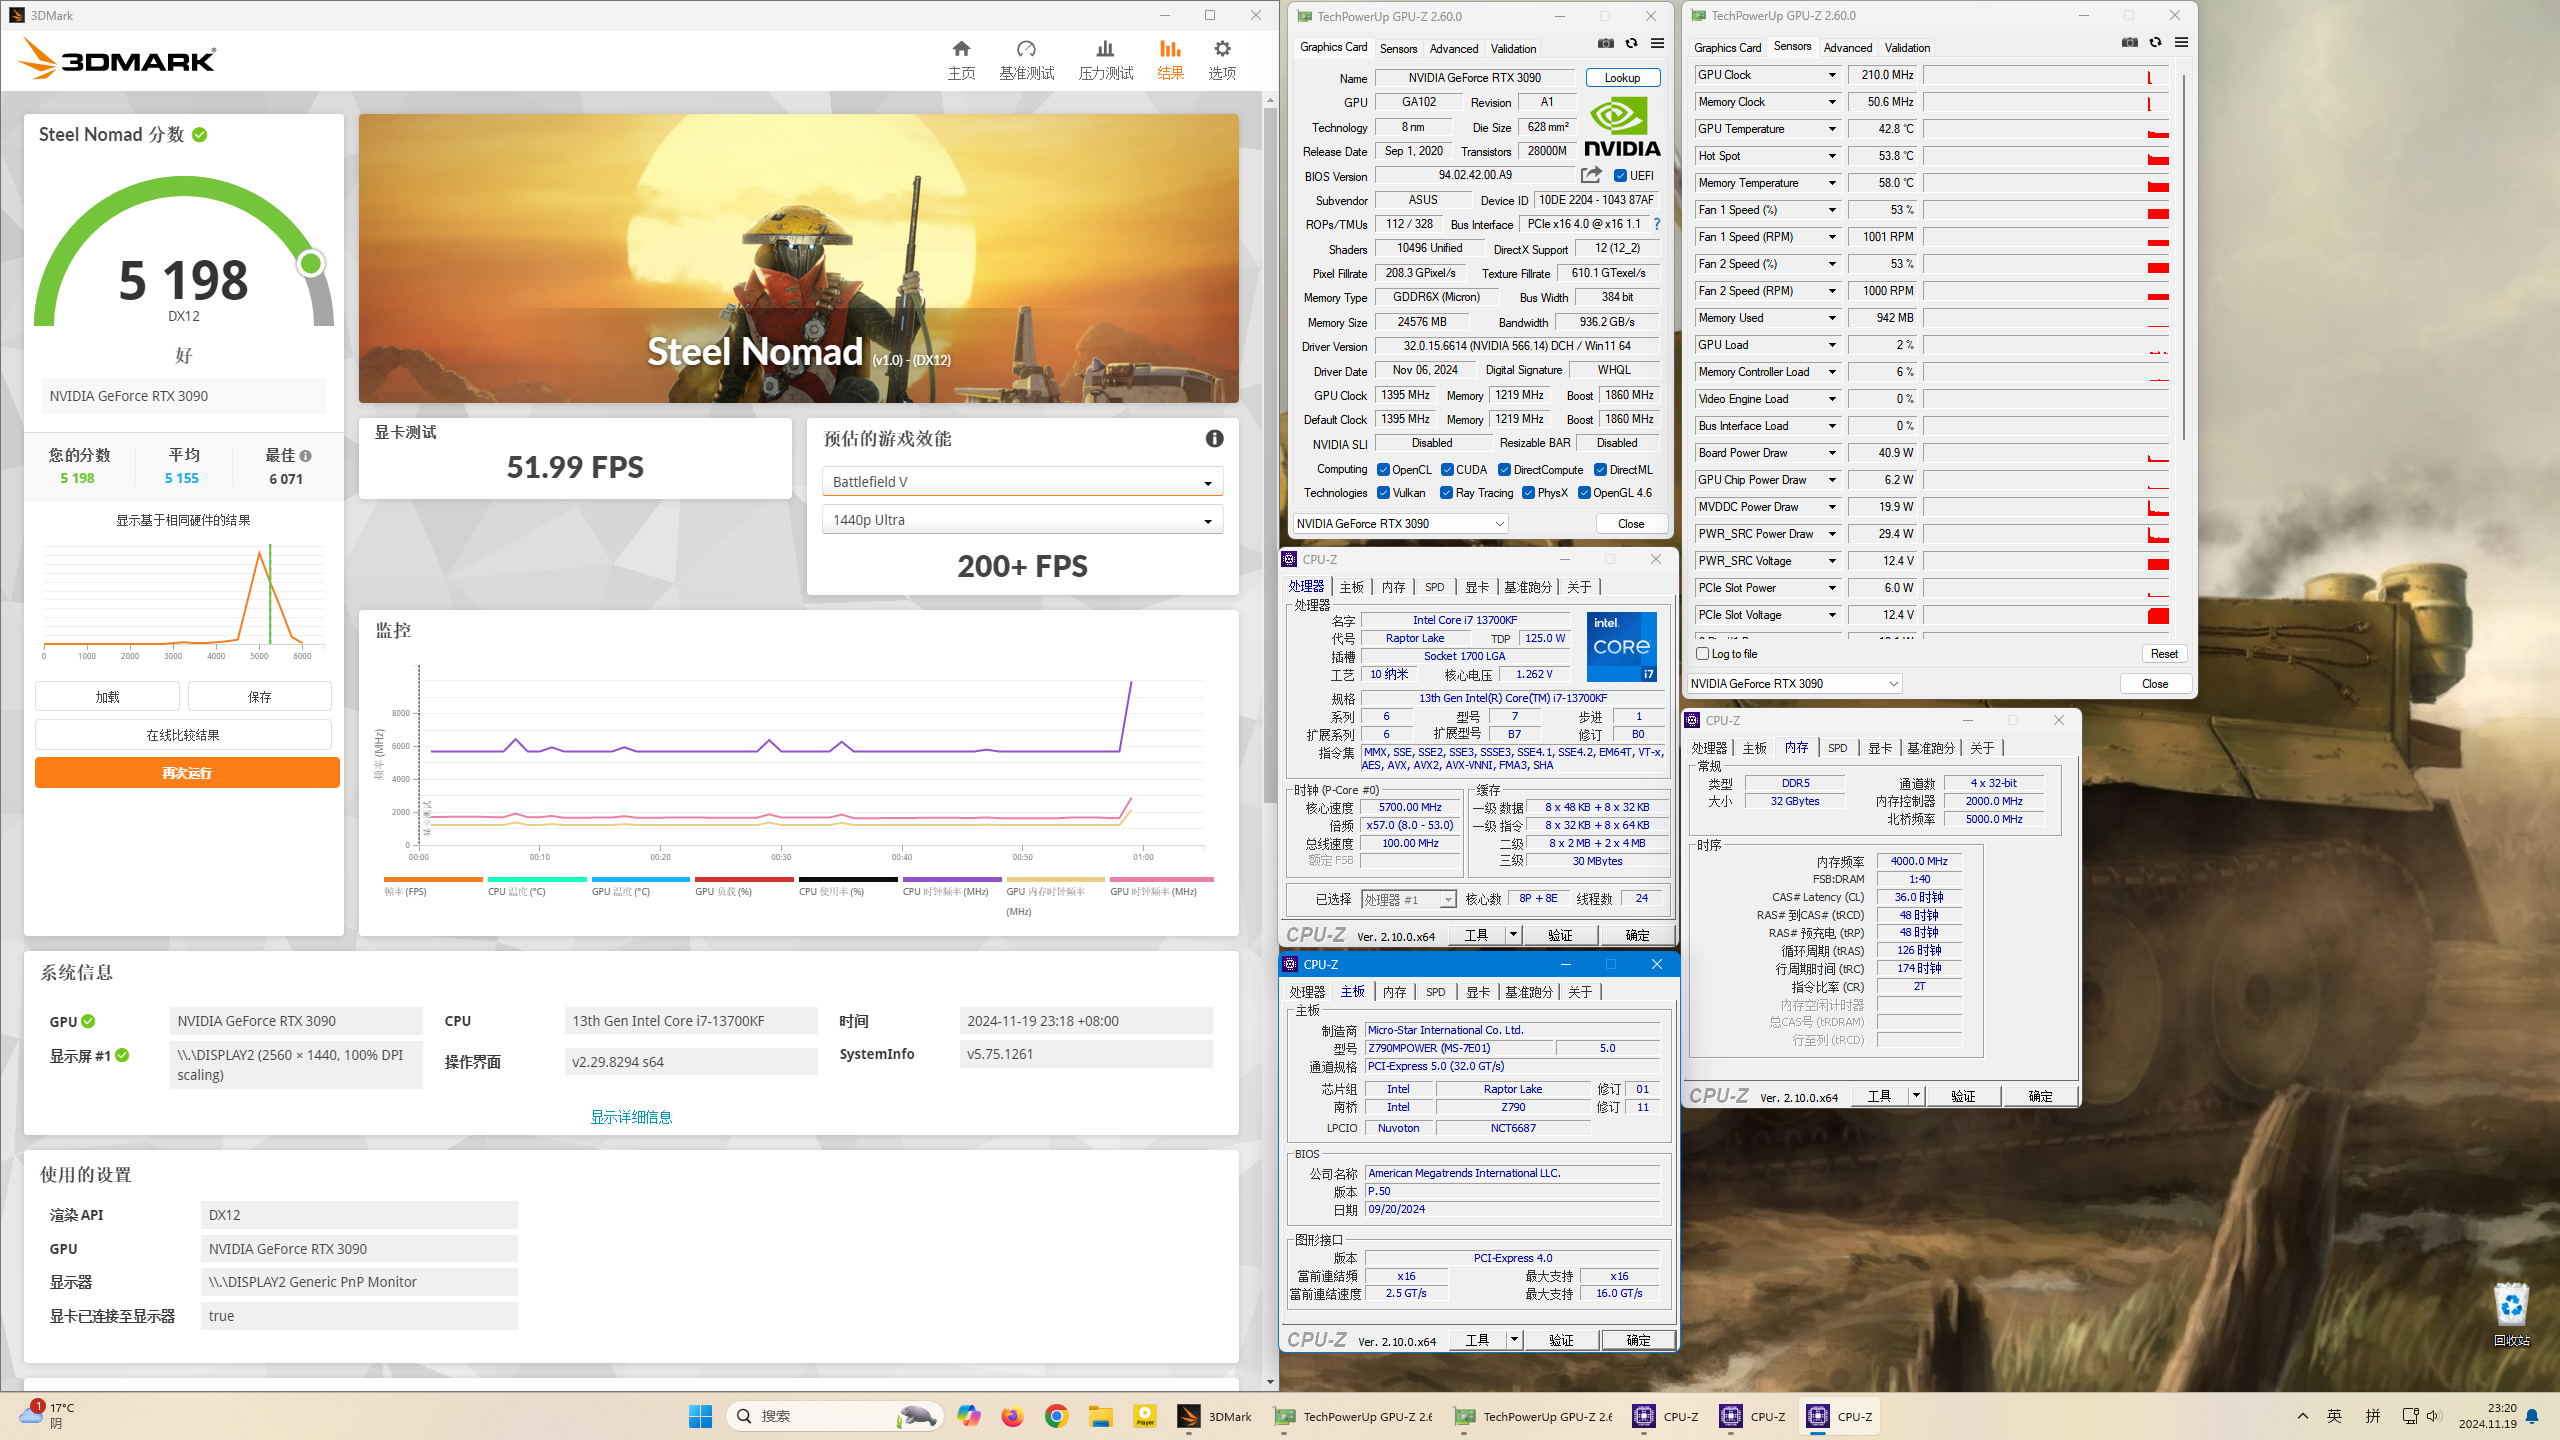This screenshot has width=2560, height=1440.
Task: Show hidden tray icons chevron
Action: click(x=2302, y=1416)
